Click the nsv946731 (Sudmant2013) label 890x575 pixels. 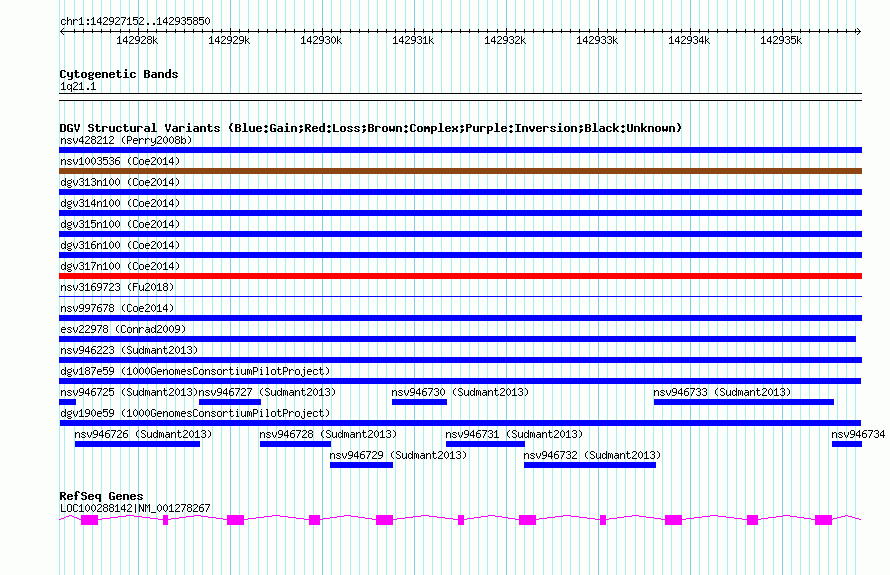(x=514, y=434)
